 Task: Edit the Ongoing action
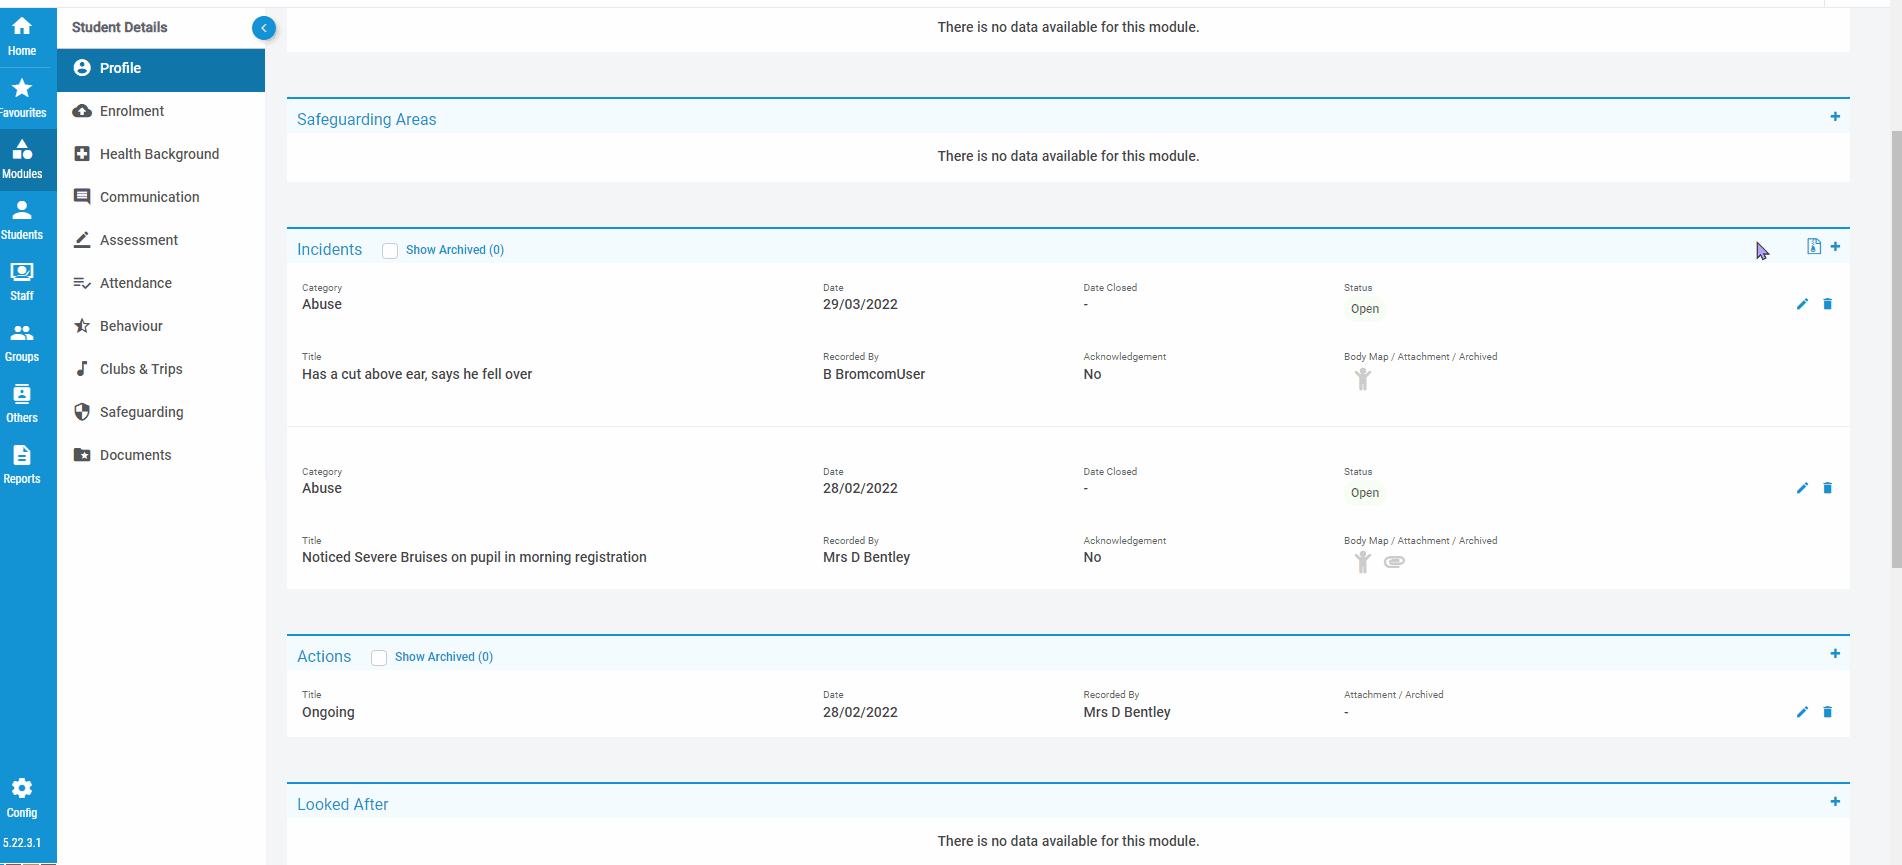1802,712
